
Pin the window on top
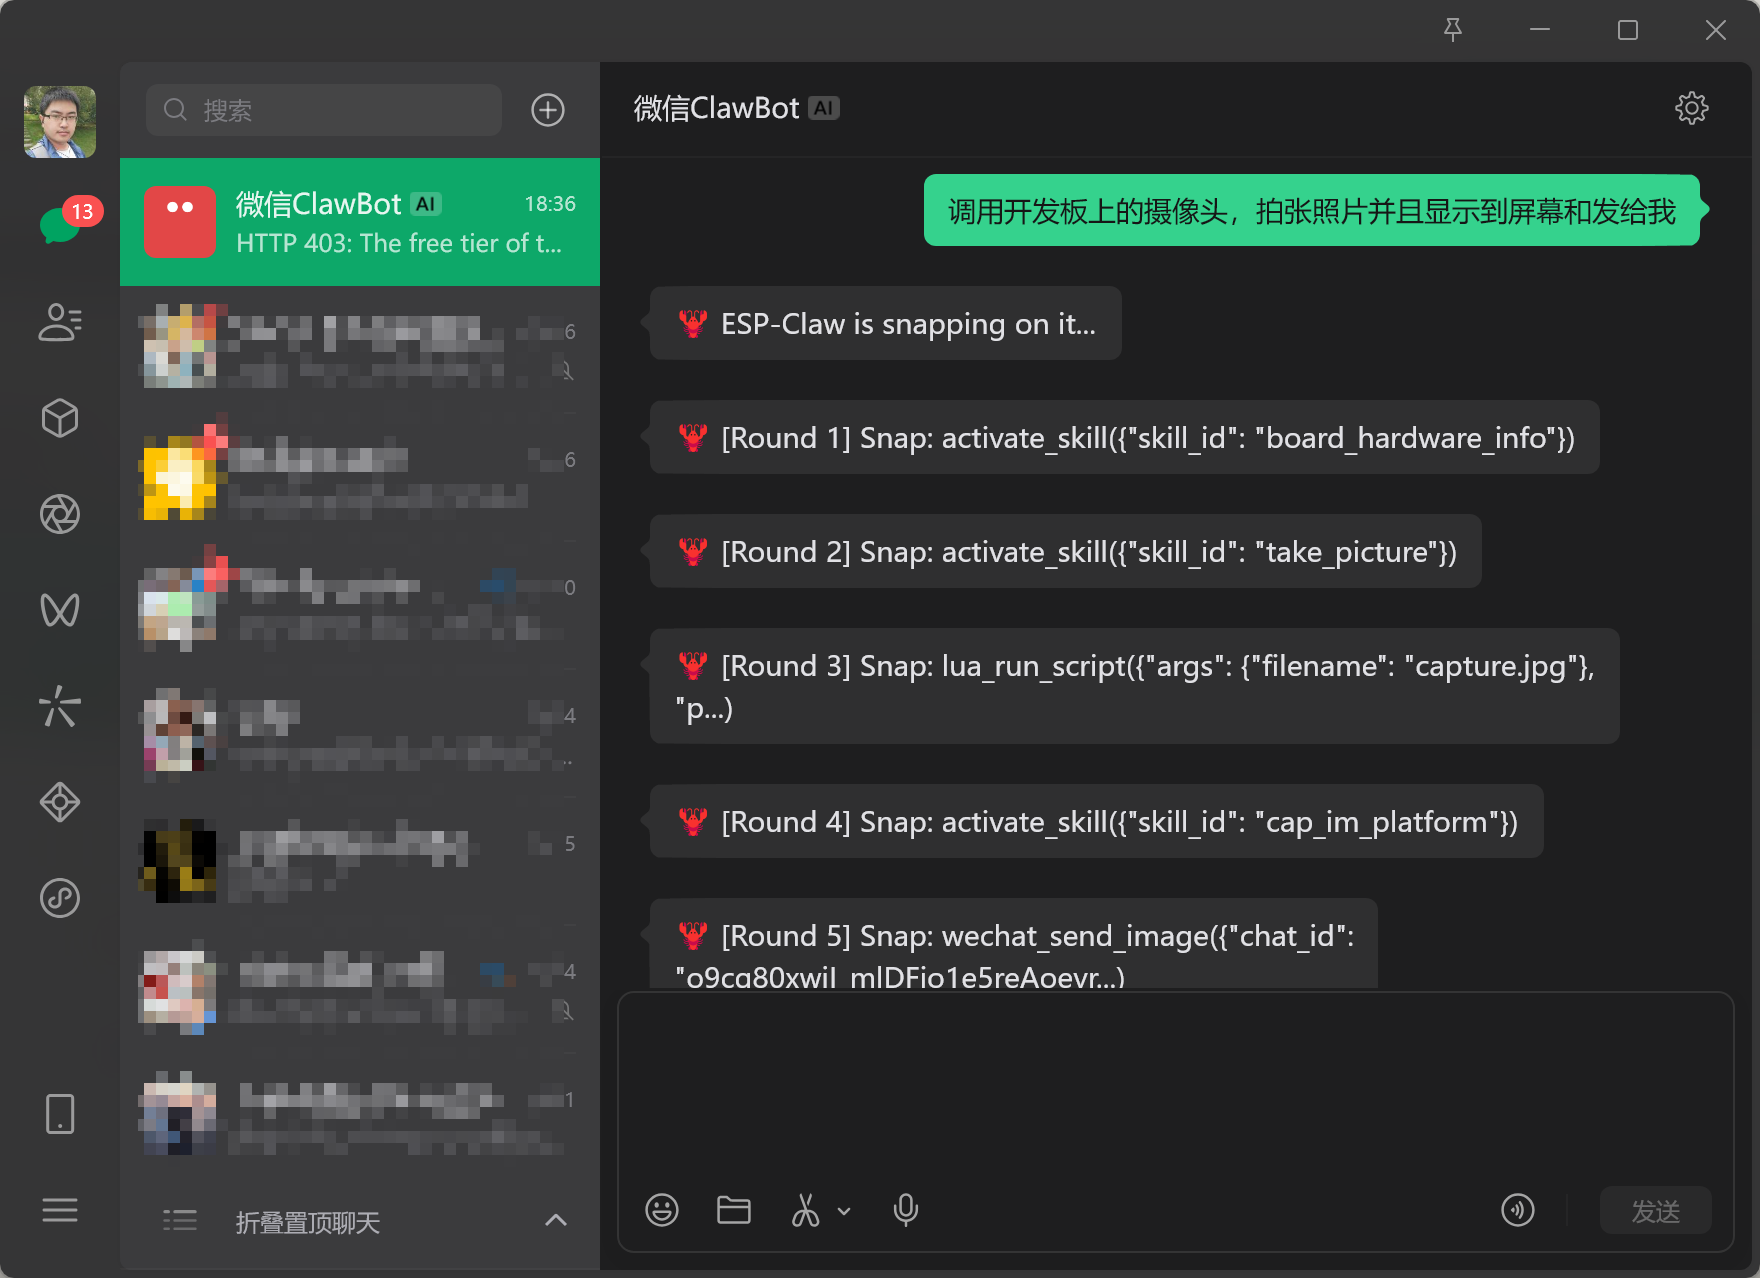1453,30
